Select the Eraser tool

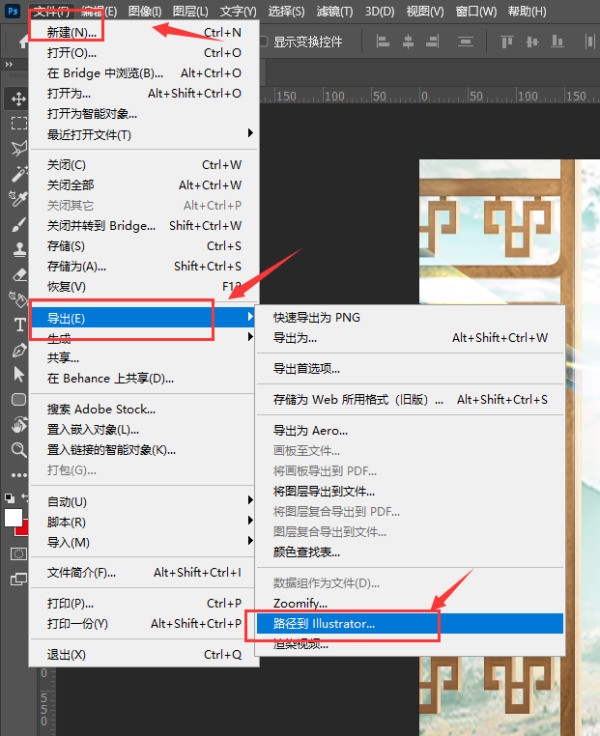(18, 273)
